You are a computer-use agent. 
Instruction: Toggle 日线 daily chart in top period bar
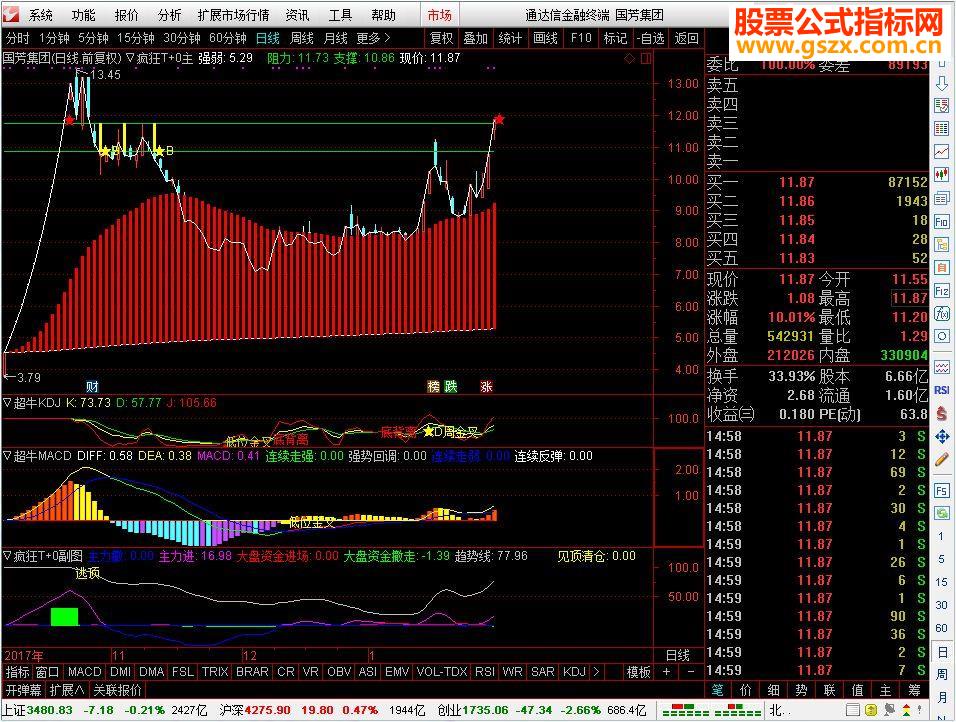point(268,38)
